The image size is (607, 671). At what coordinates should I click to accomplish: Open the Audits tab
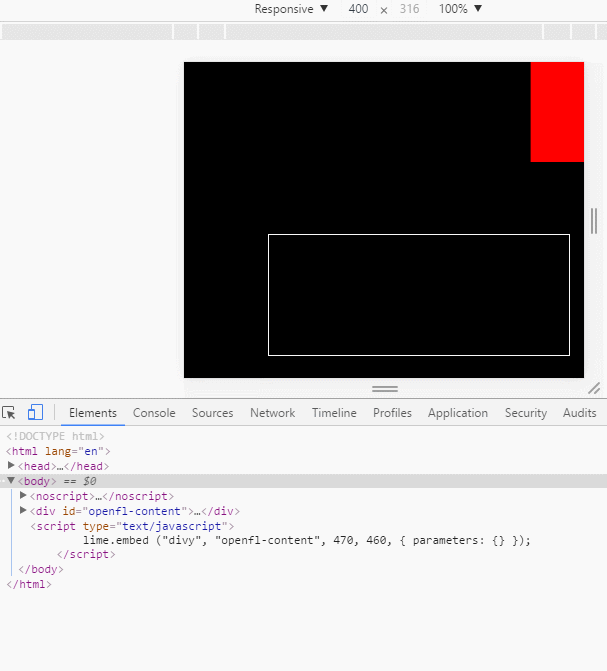pos(579,413)
